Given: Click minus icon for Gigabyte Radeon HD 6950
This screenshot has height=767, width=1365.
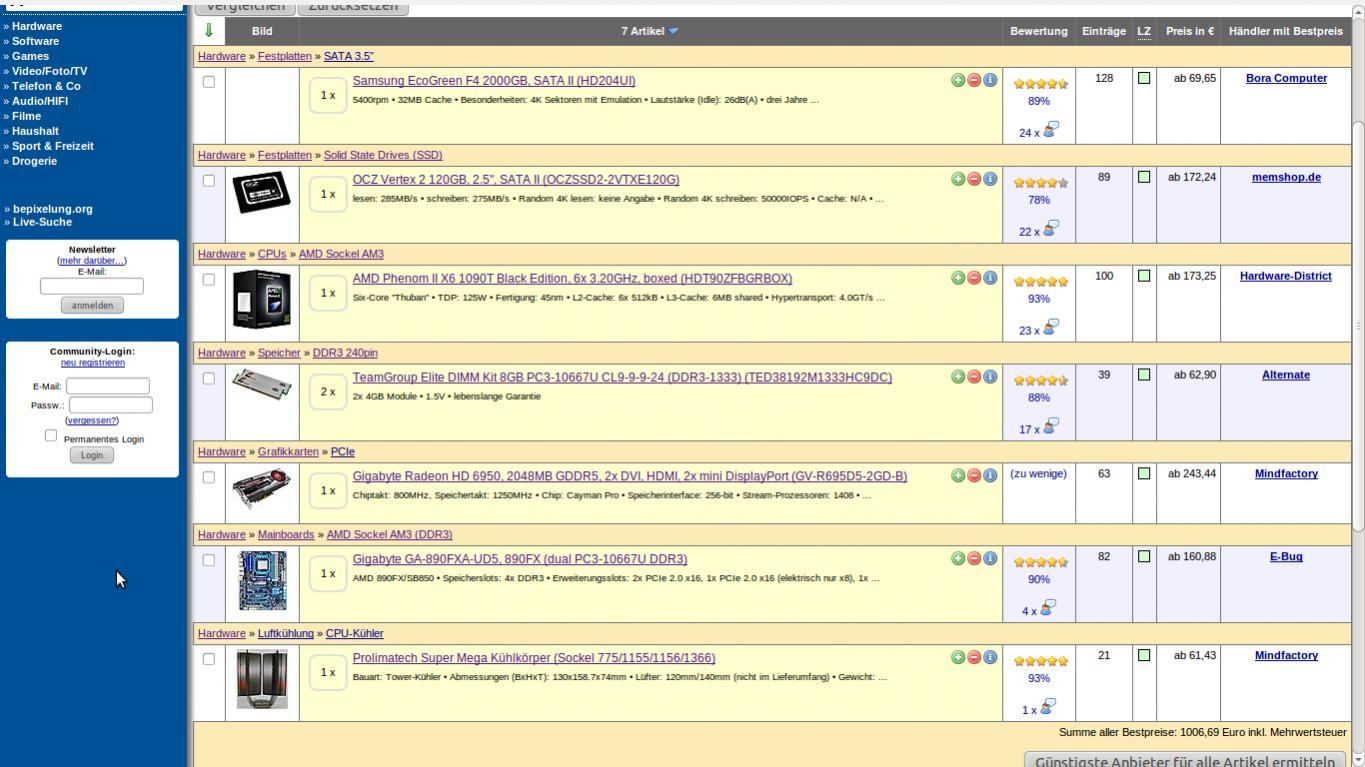Looking at the screenshot, I should point(974,476).
